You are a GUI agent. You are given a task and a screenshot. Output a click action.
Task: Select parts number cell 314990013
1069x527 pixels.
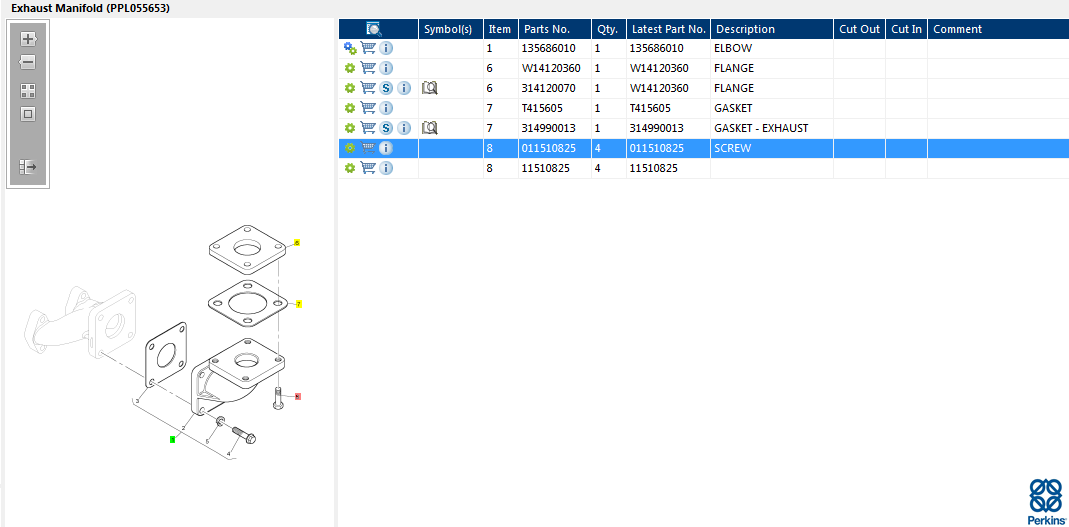555,127
